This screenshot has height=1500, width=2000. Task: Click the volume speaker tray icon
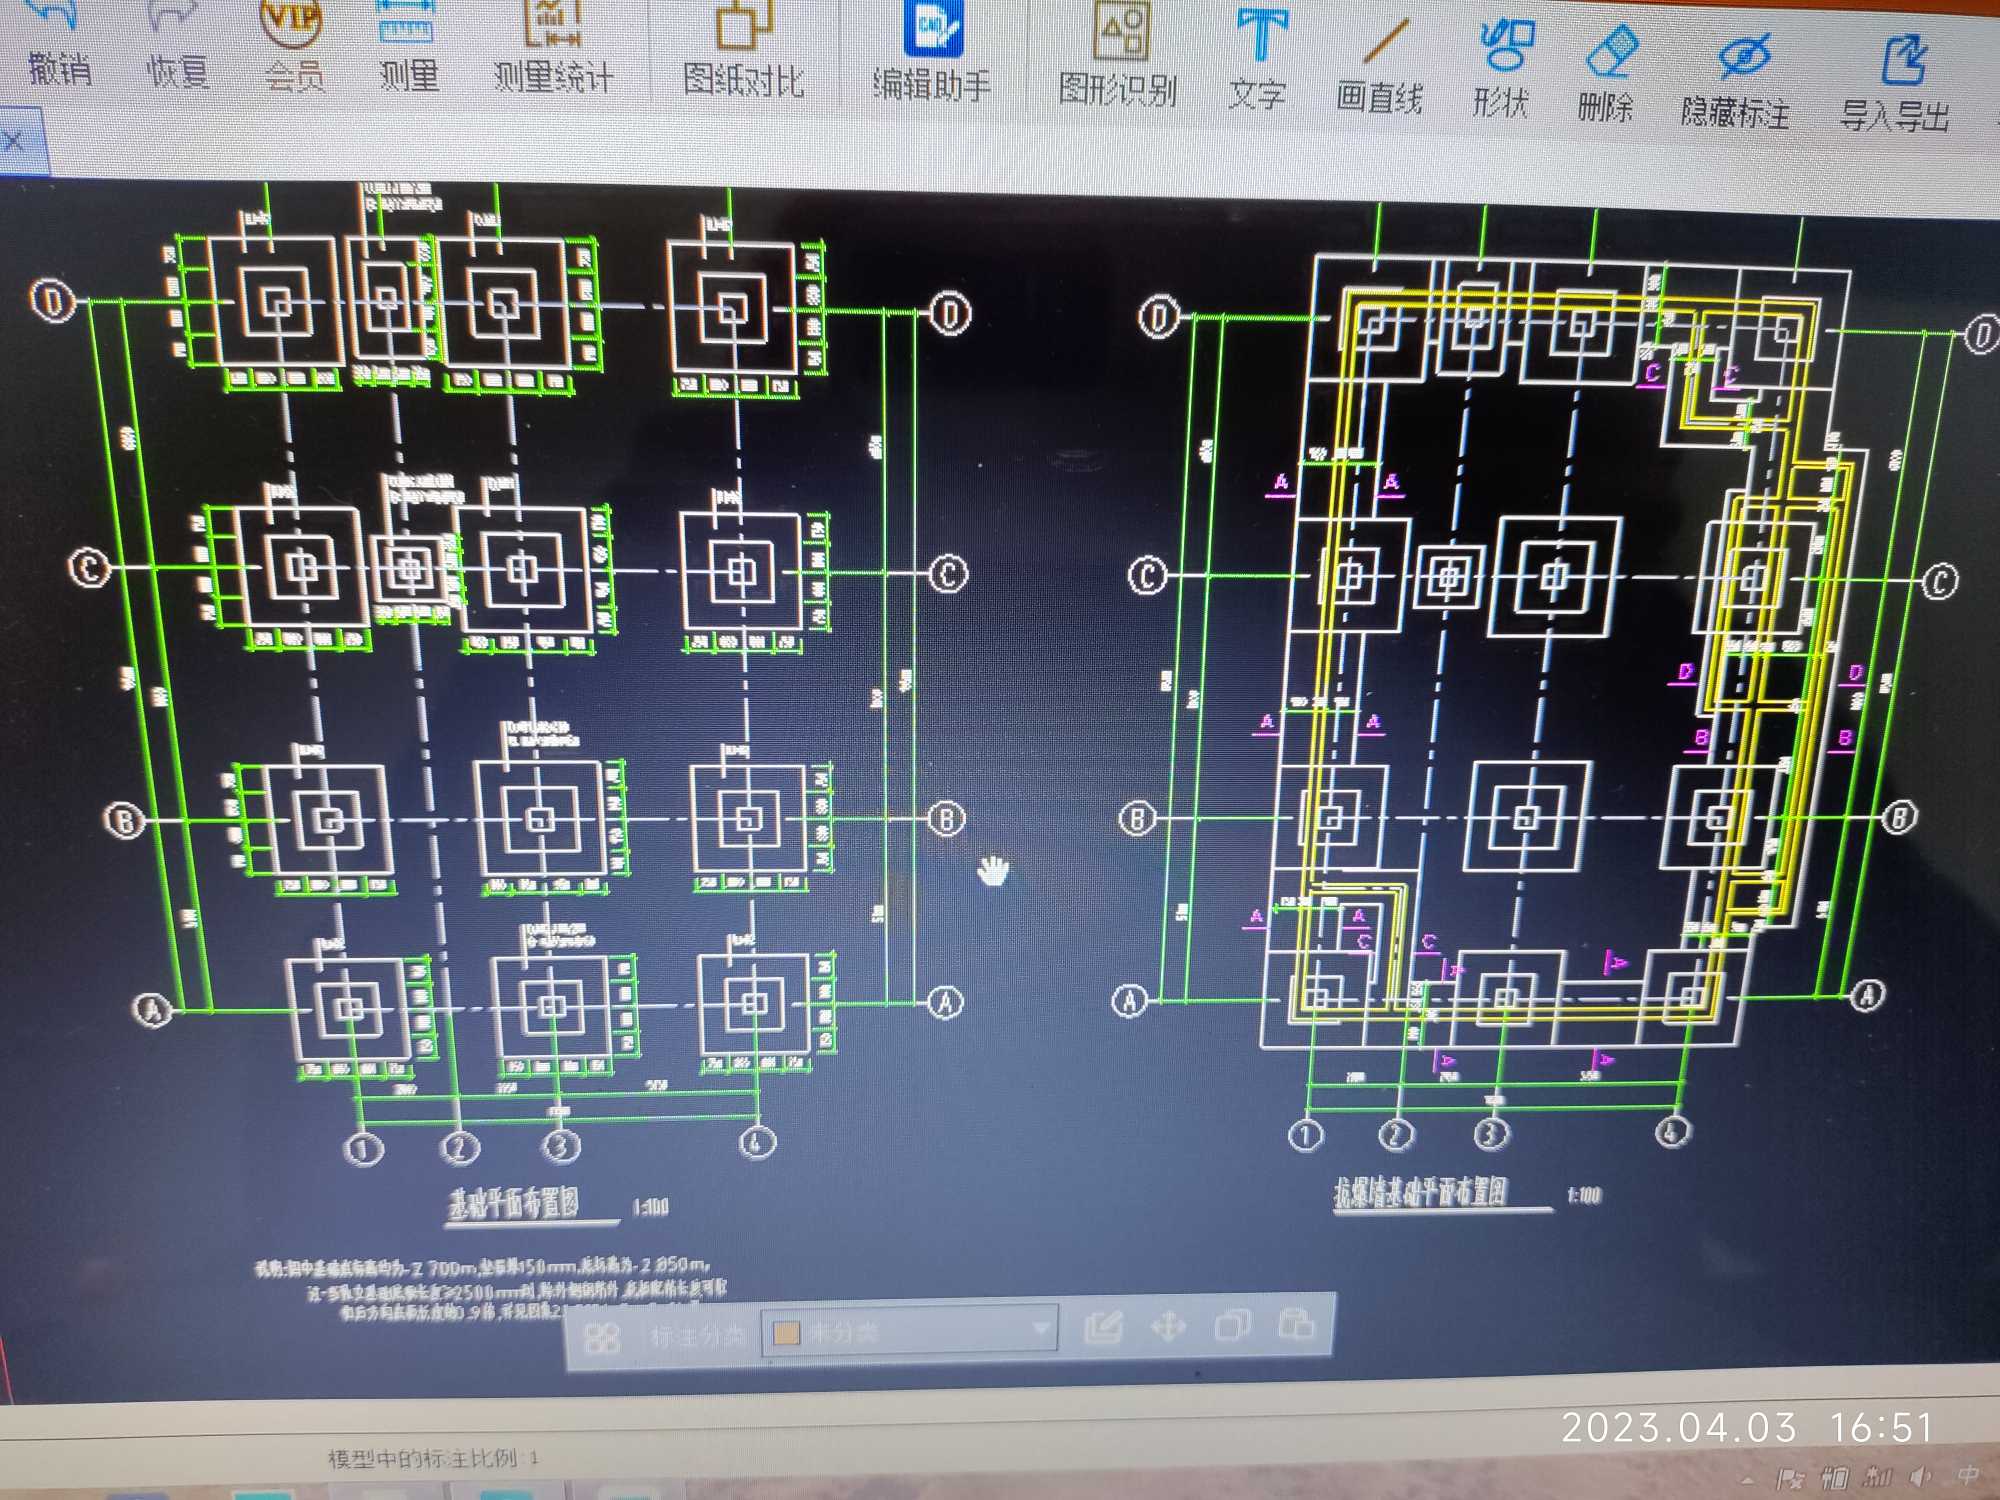(1920, 1476)
